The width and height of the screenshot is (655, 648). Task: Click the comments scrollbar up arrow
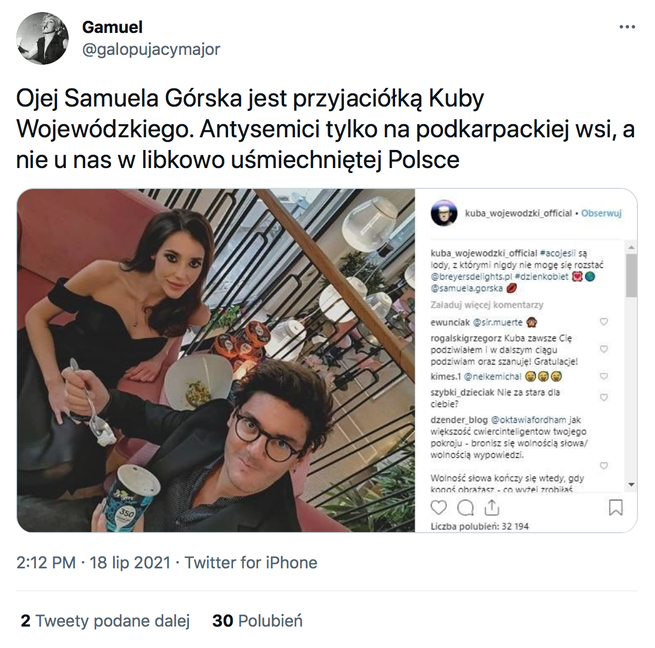click(631, 247)
